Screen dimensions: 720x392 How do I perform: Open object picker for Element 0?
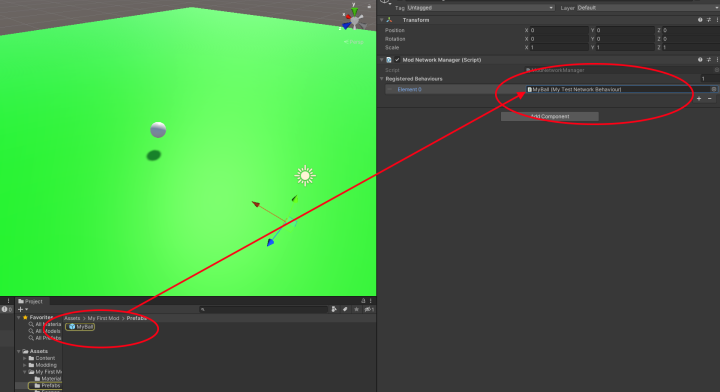[714, 90]
